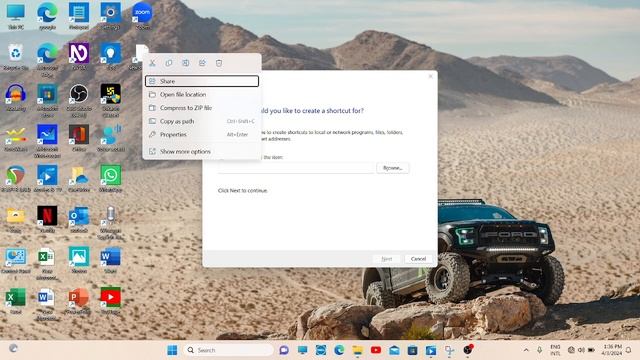Open the Windows Start menu
The width and height of the screenshot is (640, 360).
point(172,350)
